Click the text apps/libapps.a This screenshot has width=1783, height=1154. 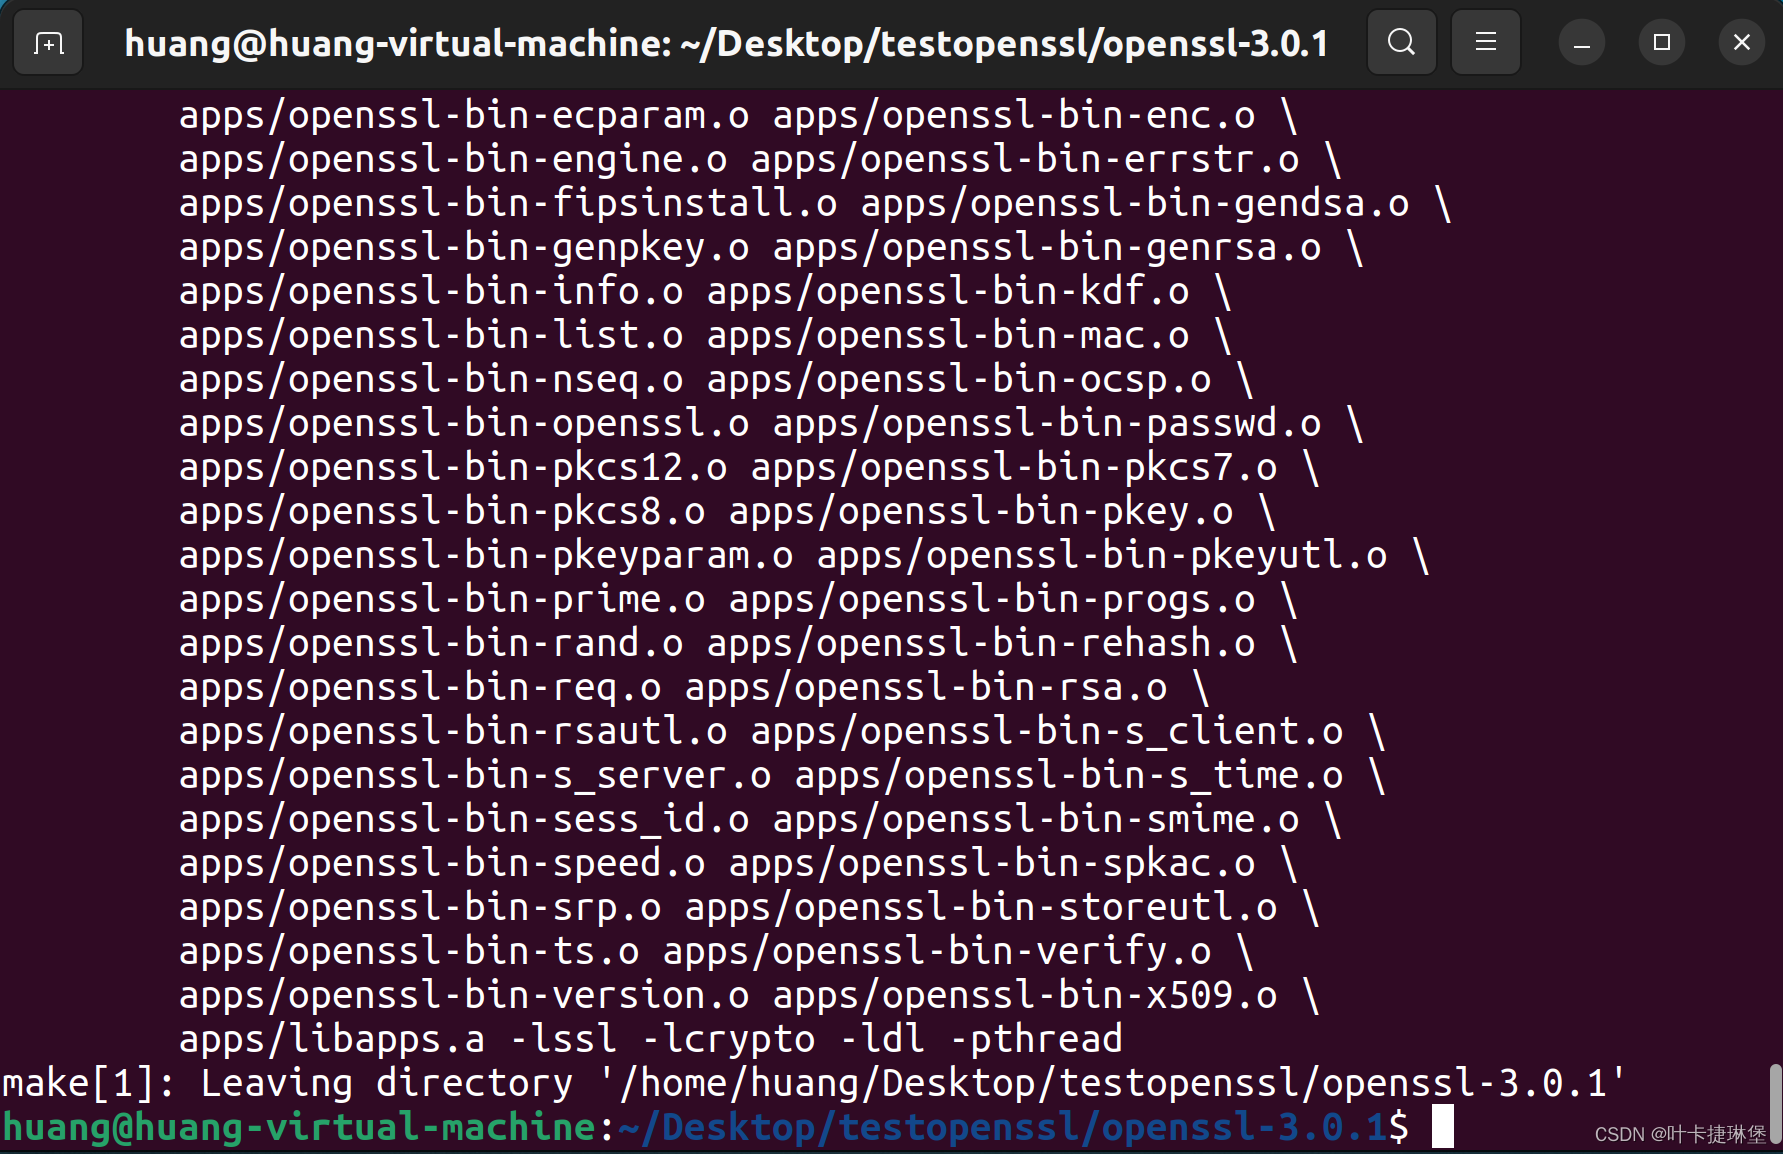(x=332, y=1040)
